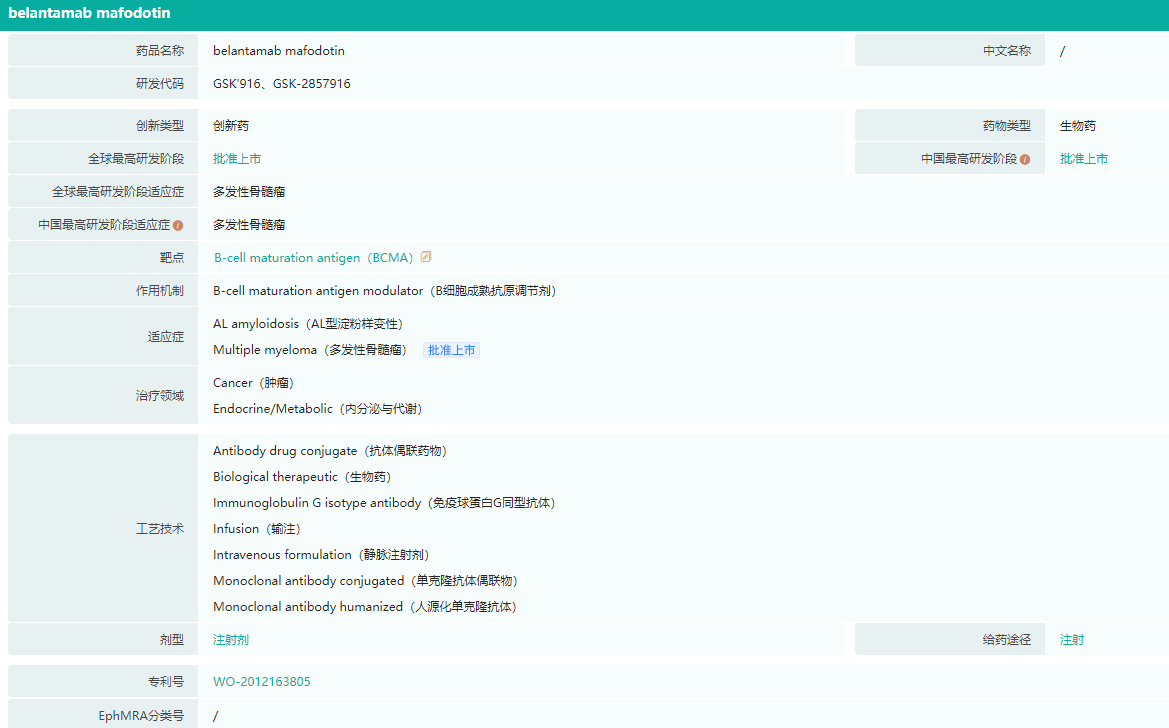
Task: Open 批准上市 link in 中国最高研发阶段 row
Action: click(x=1084, y=159)
